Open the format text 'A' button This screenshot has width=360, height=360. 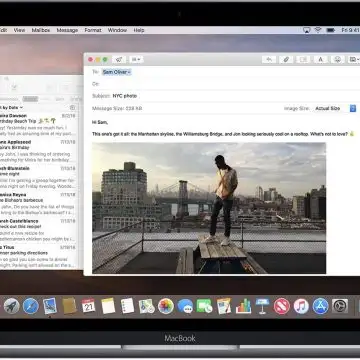coord(320,60)
